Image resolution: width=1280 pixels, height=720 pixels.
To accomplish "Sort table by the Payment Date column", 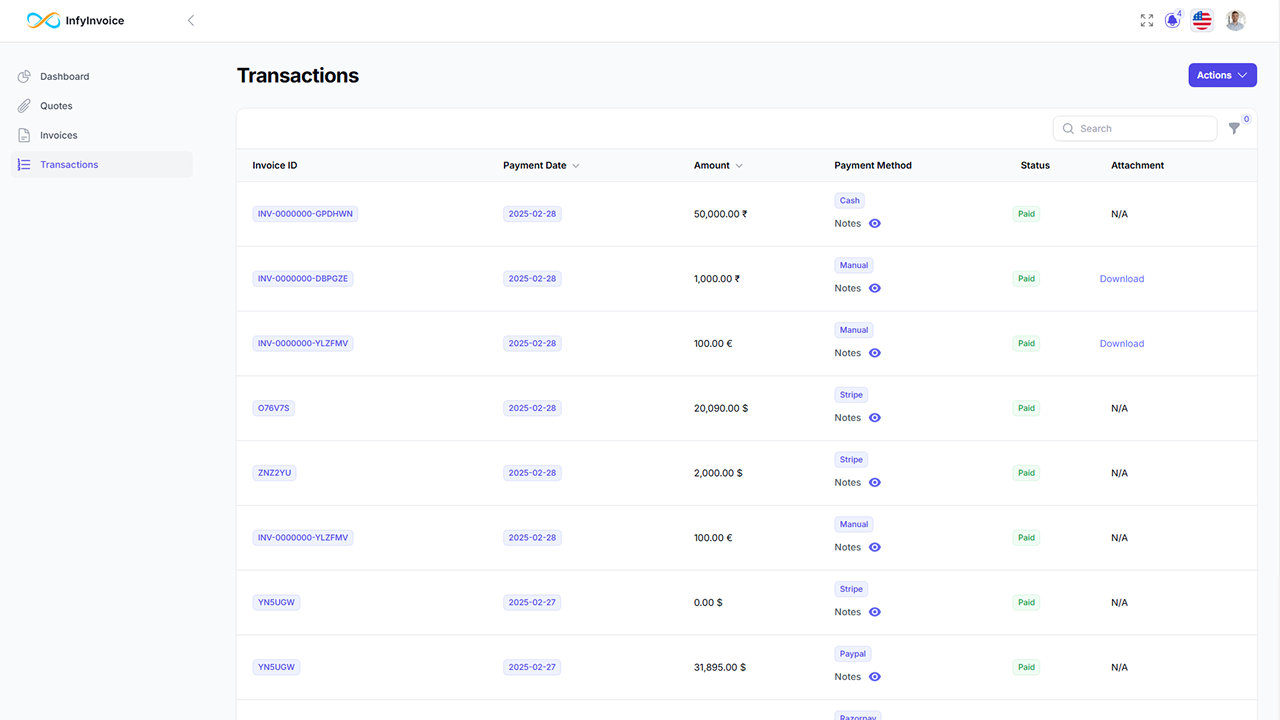I will pyautogui.click(x=535, y=165).
